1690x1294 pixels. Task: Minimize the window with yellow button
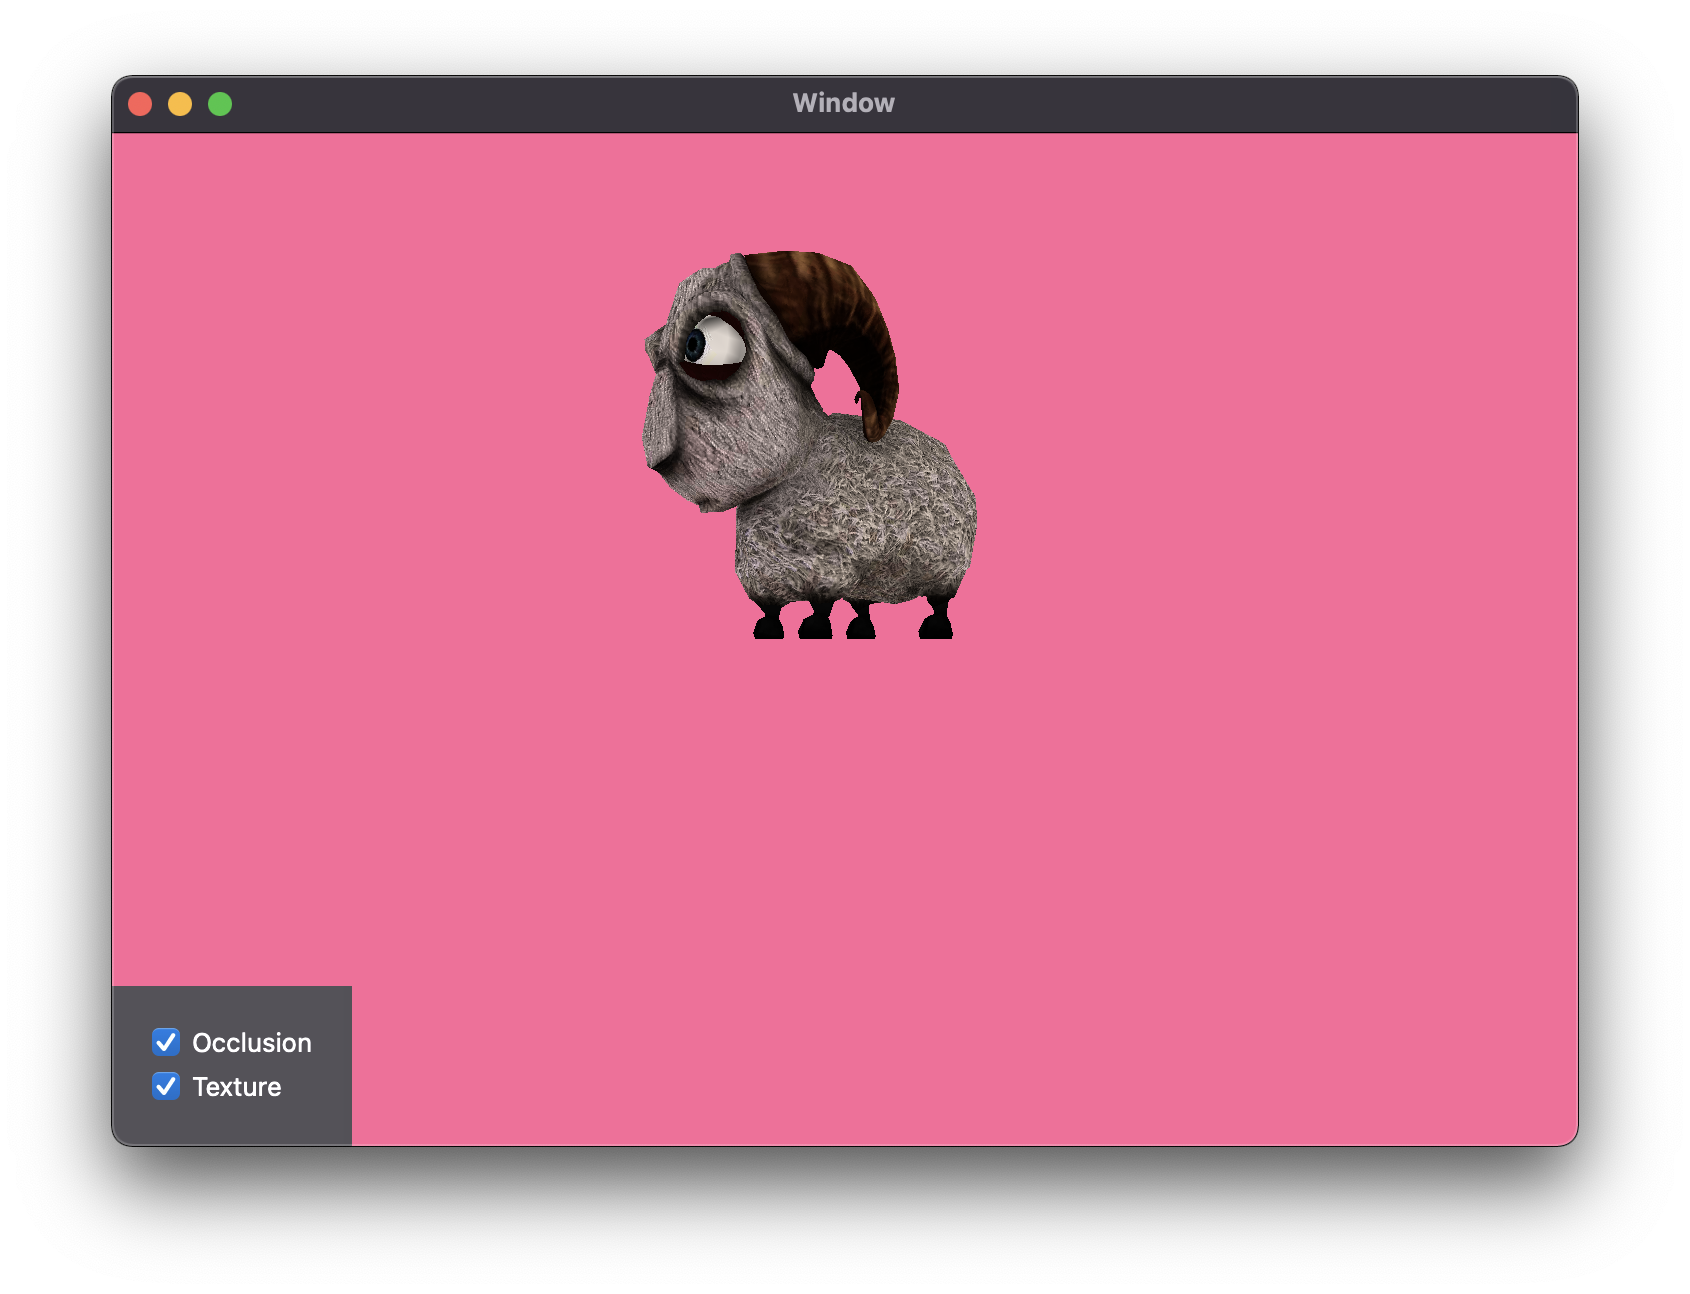(x=180, y=104)
